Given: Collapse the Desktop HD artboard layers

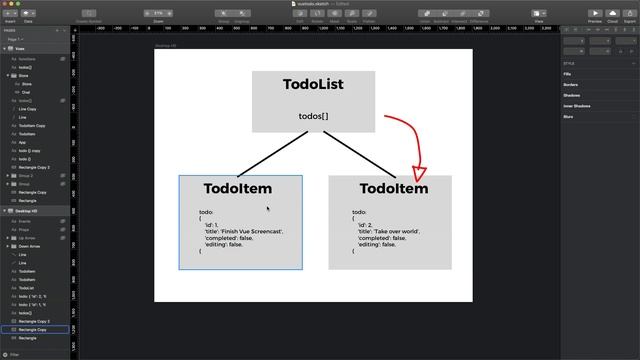Looking at the screenshot, I should point(4,211).
